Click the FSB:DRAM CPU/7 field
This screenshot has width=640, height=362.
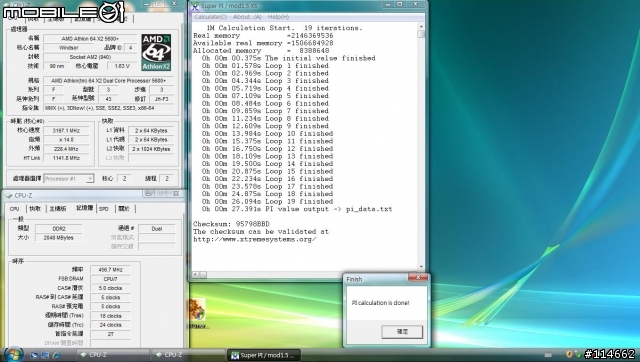[x=111, y=279]
